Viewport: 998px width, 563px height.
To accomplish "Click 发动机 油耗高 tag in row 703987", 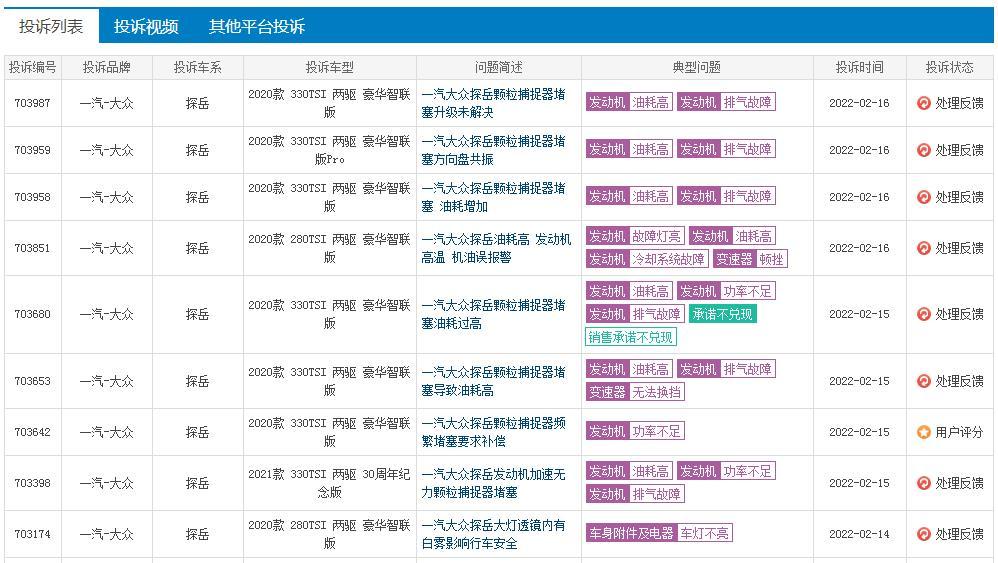I will point(629,102).
